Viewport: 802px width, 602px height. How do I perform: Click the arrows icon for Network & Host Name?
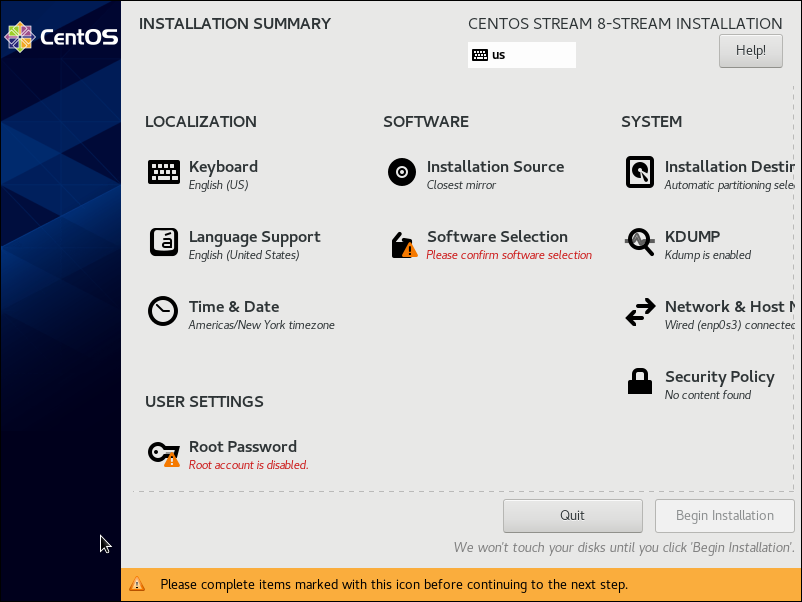(640, 313)
